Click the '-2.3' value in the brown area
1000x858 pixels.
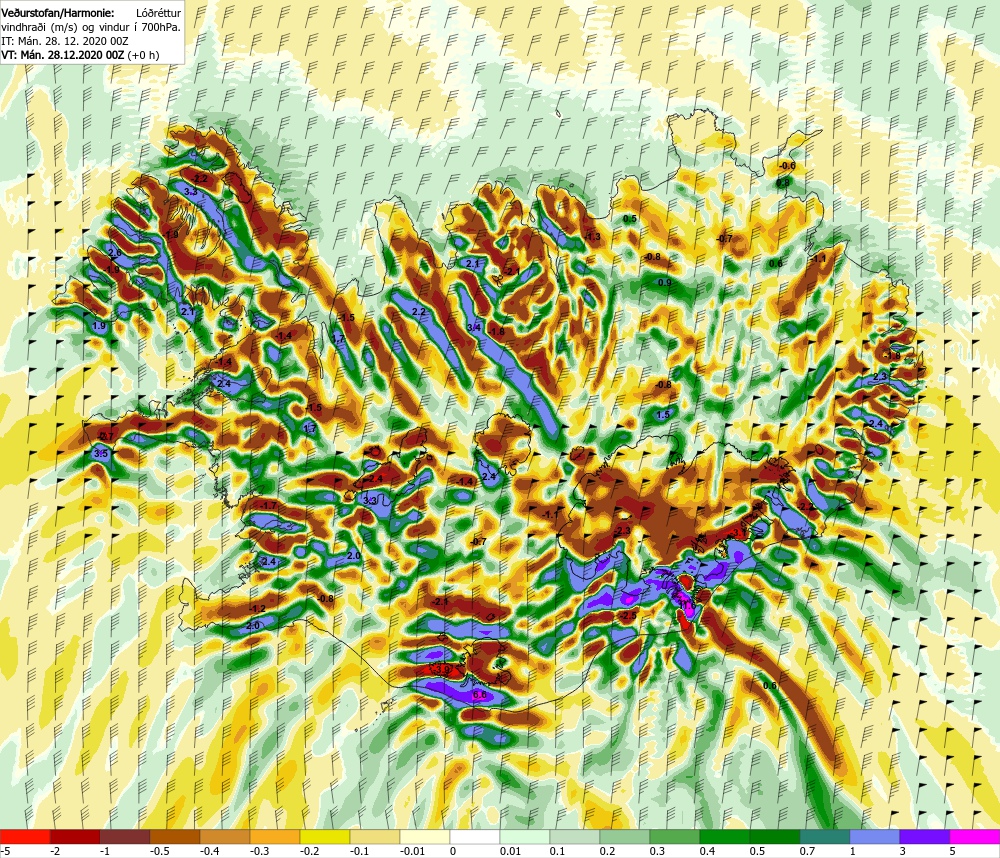click(x=622, y=531)
